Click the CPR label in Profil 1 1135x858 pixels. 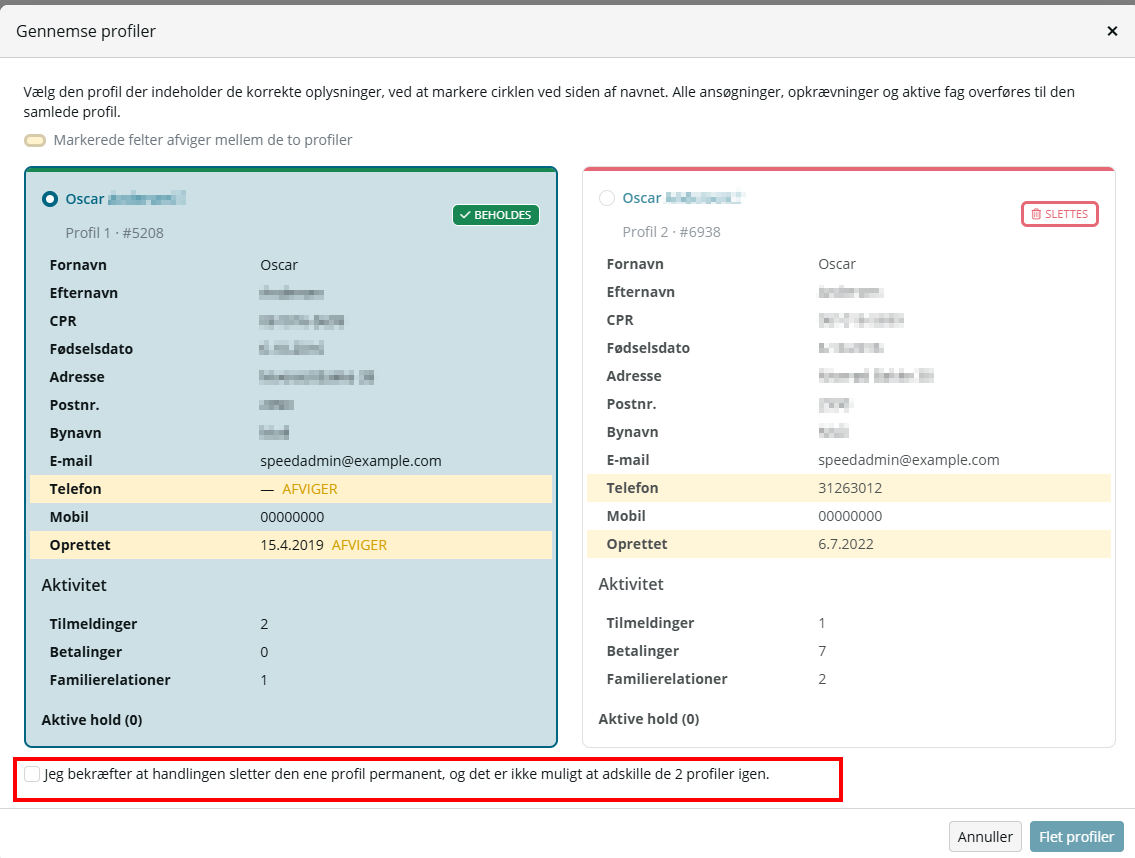click(x=63, y=321)
